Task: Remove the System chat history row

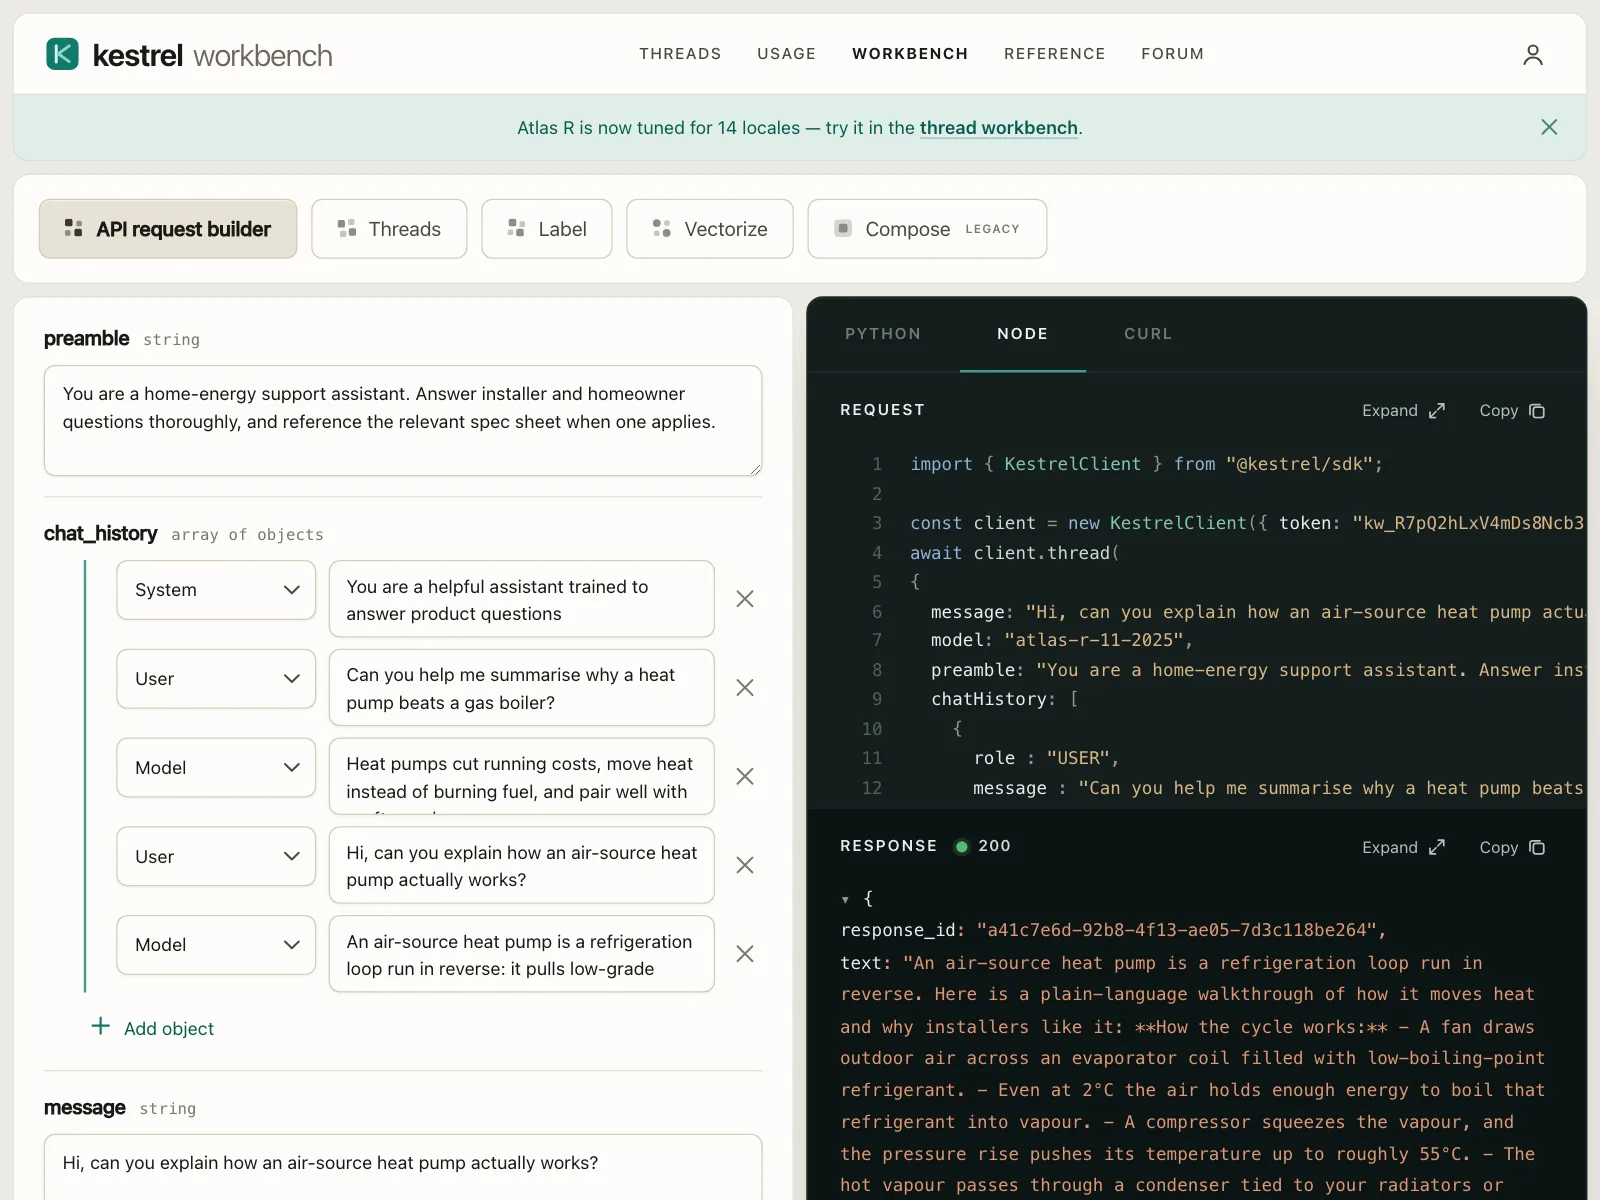Action: click(745, 599)
